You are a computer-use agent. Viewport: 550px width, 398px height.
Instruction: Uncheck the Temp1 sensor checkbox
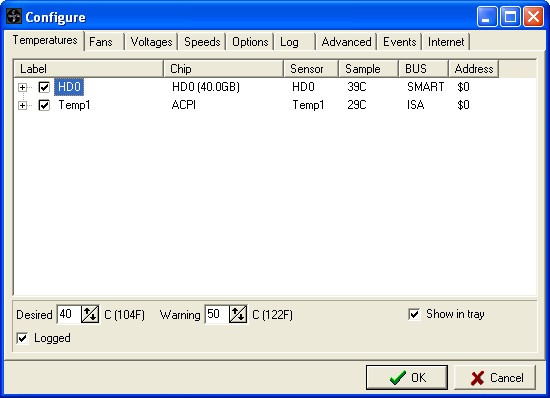(44, 105)
